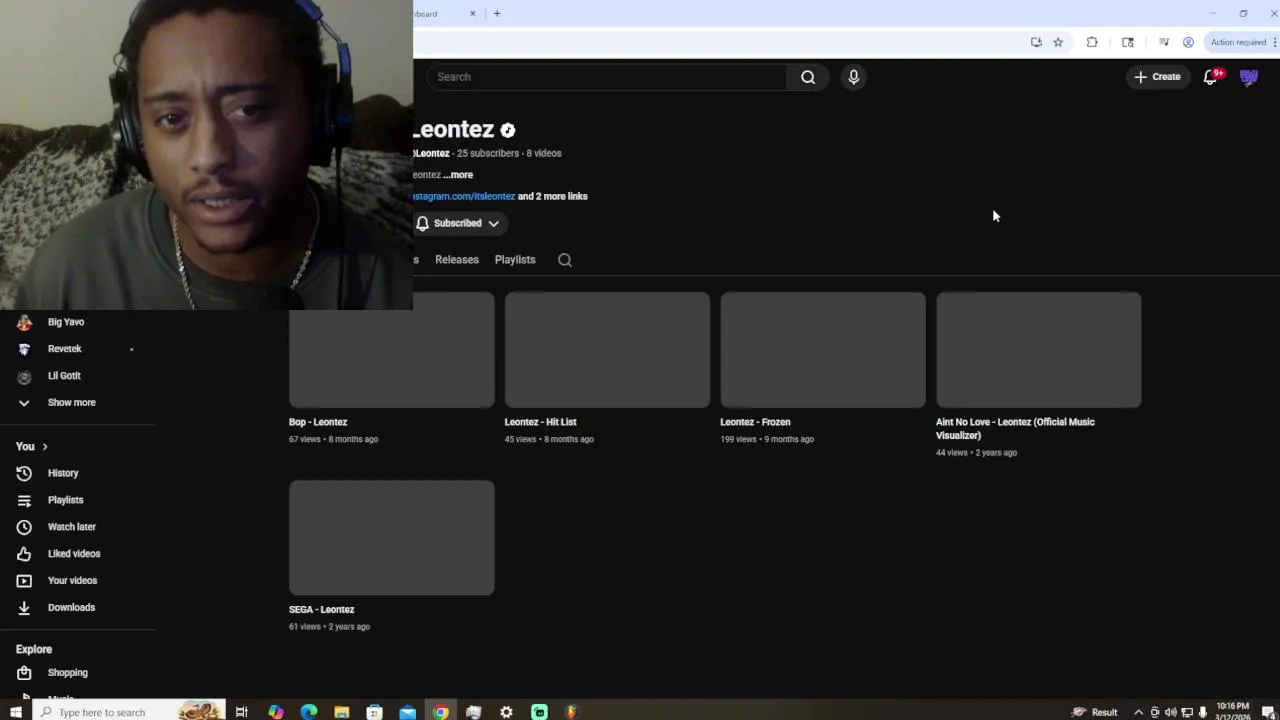Click the channel search magnifier icon
This screenshot has width=1280, height=720.
point(565,260)
